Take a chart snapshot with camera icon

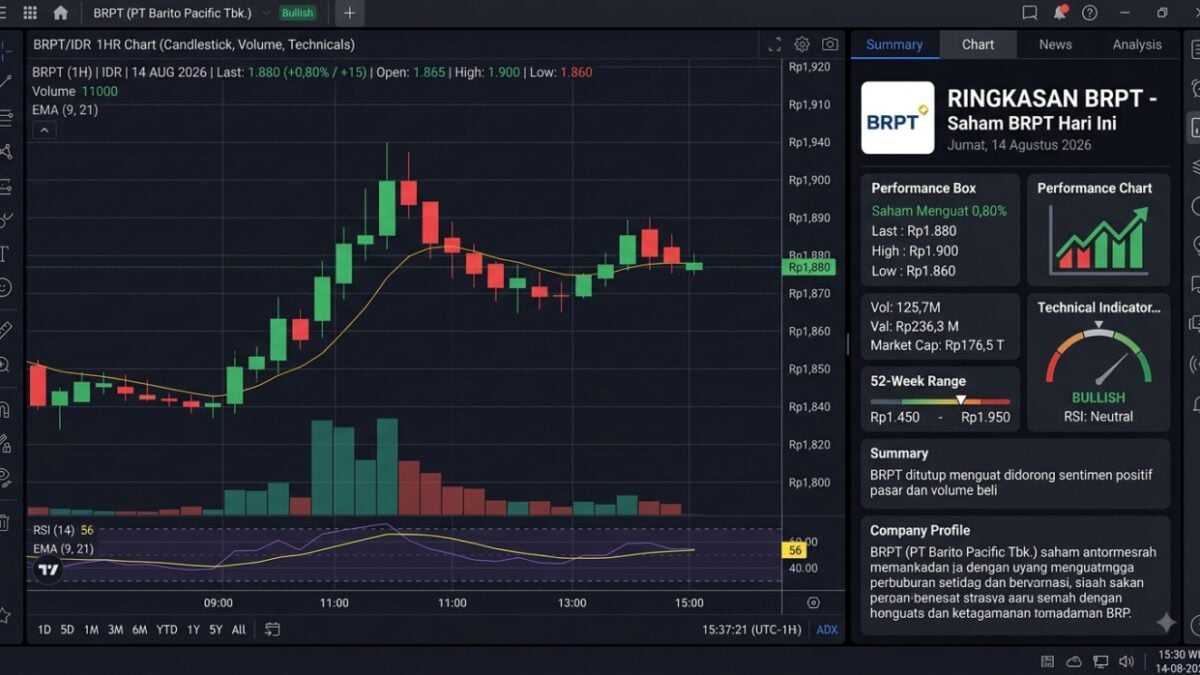pos(830,44)
